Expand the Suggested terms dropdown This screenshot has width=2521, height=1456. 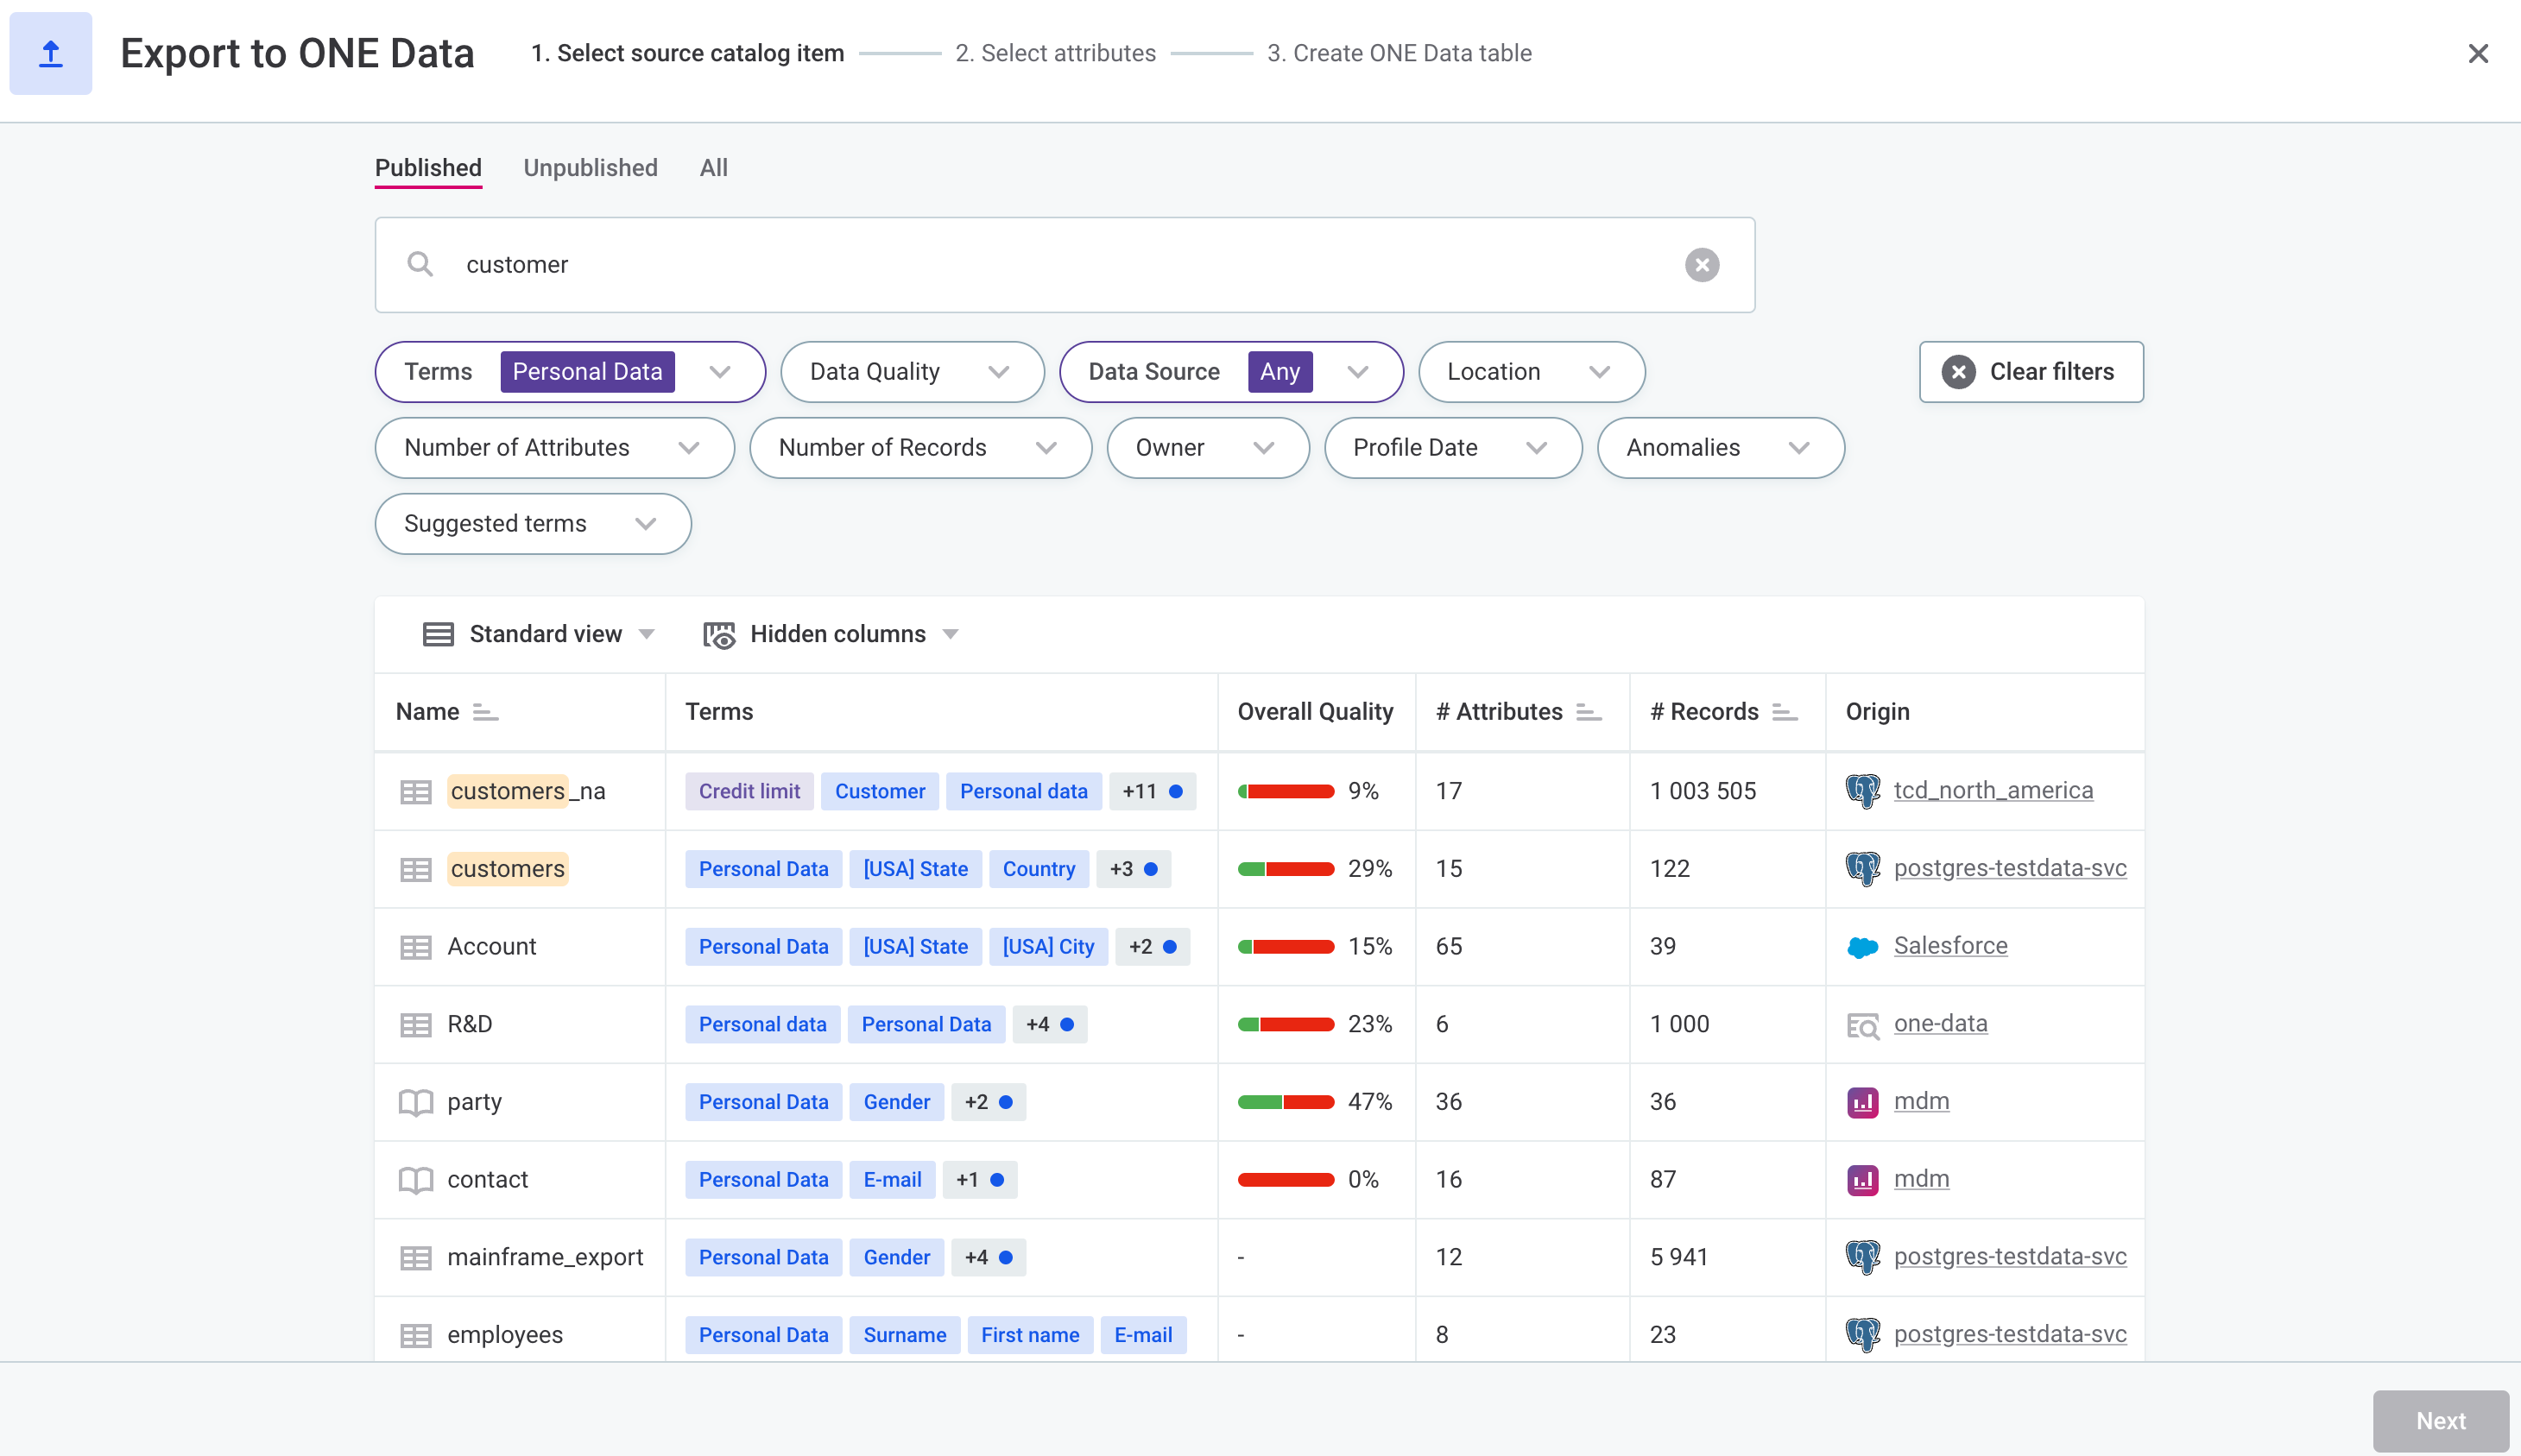tap(532, 523)
